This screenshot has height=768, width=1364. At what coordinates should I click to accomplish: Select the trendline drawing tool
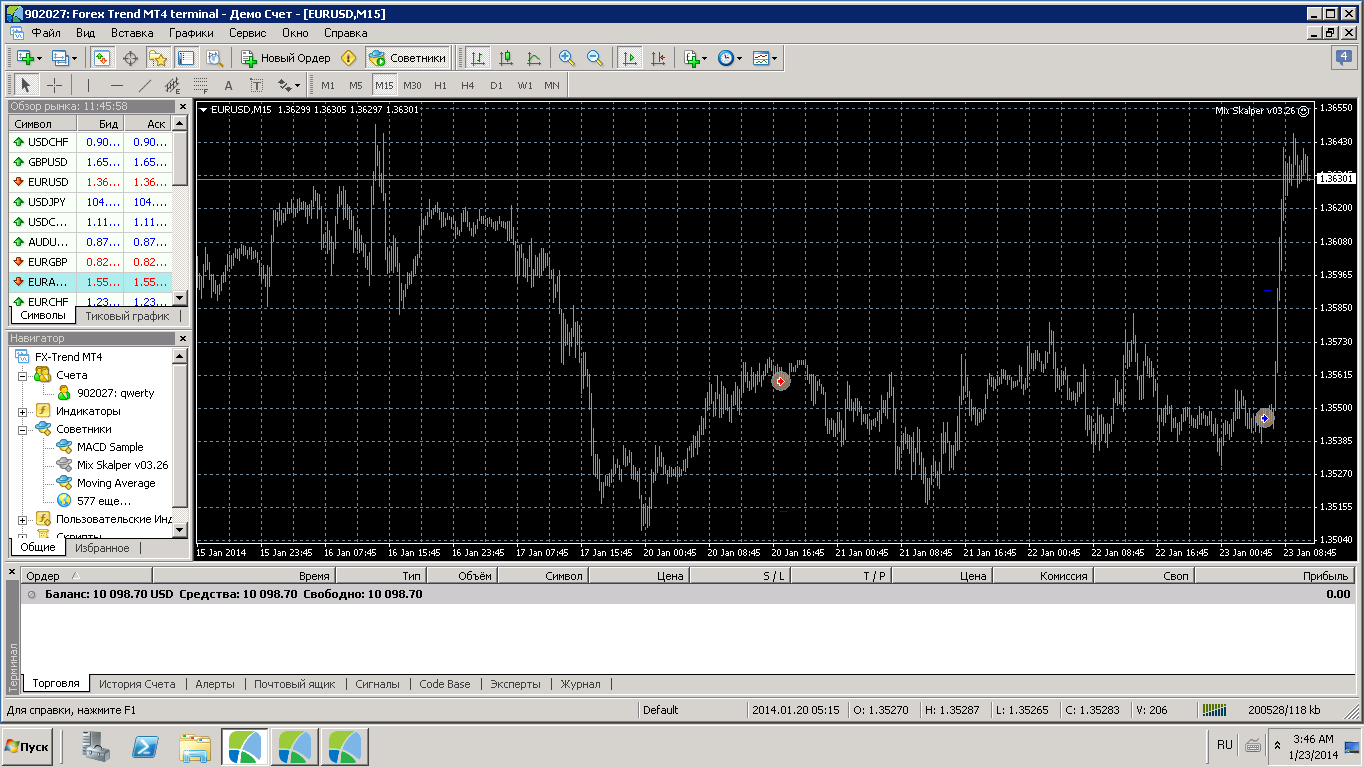144,85
